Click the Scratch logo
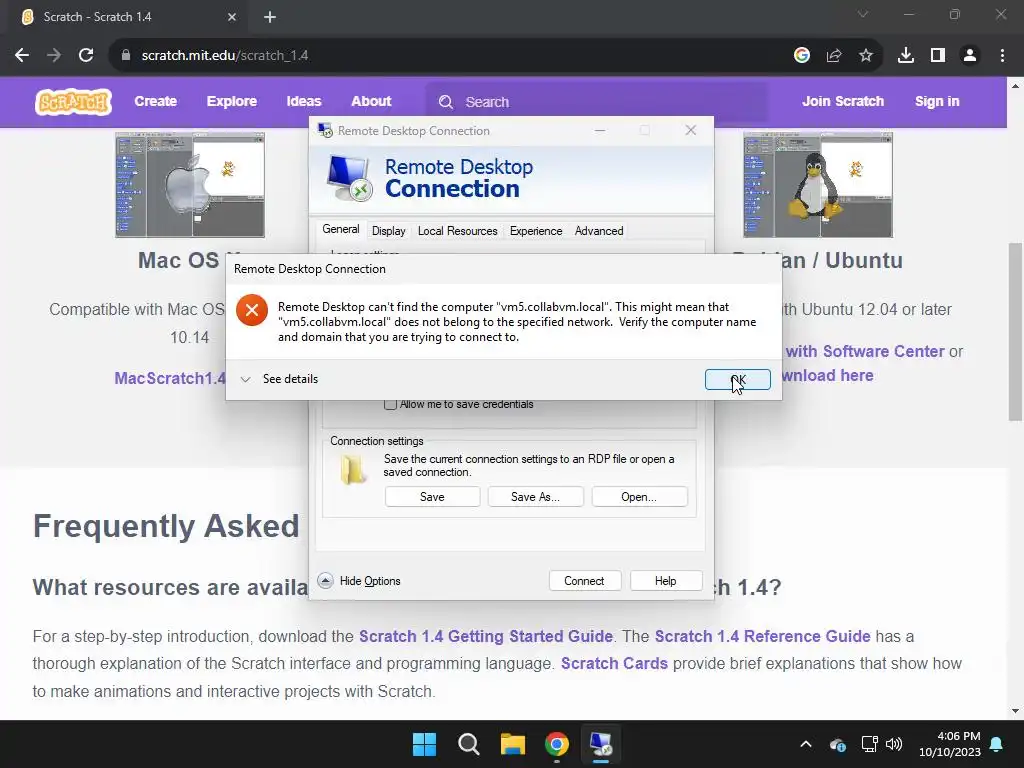The image size is (1024, 768). tap(73, 102)
